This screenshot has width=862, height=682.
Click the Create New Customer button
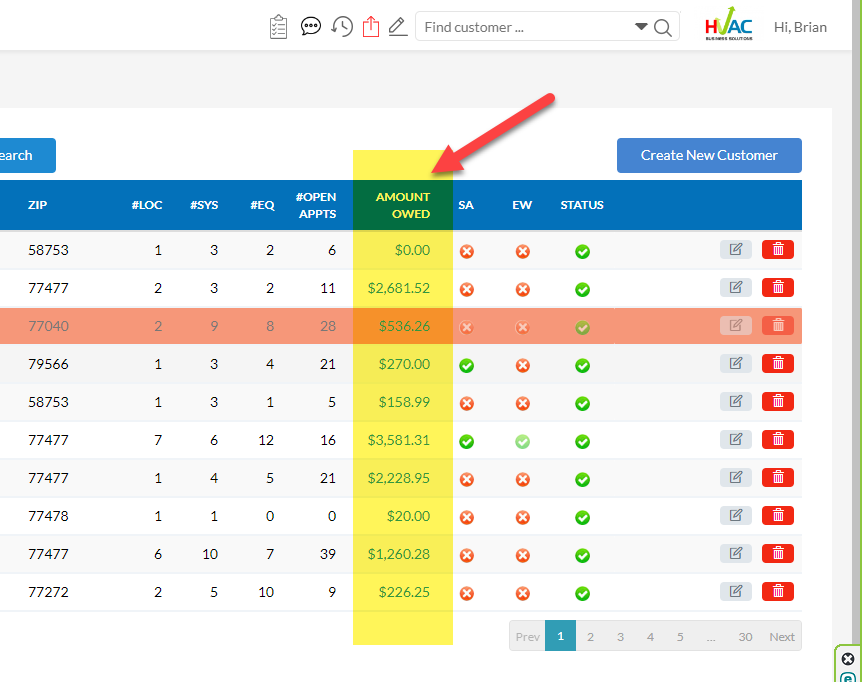tap(709, 155)
